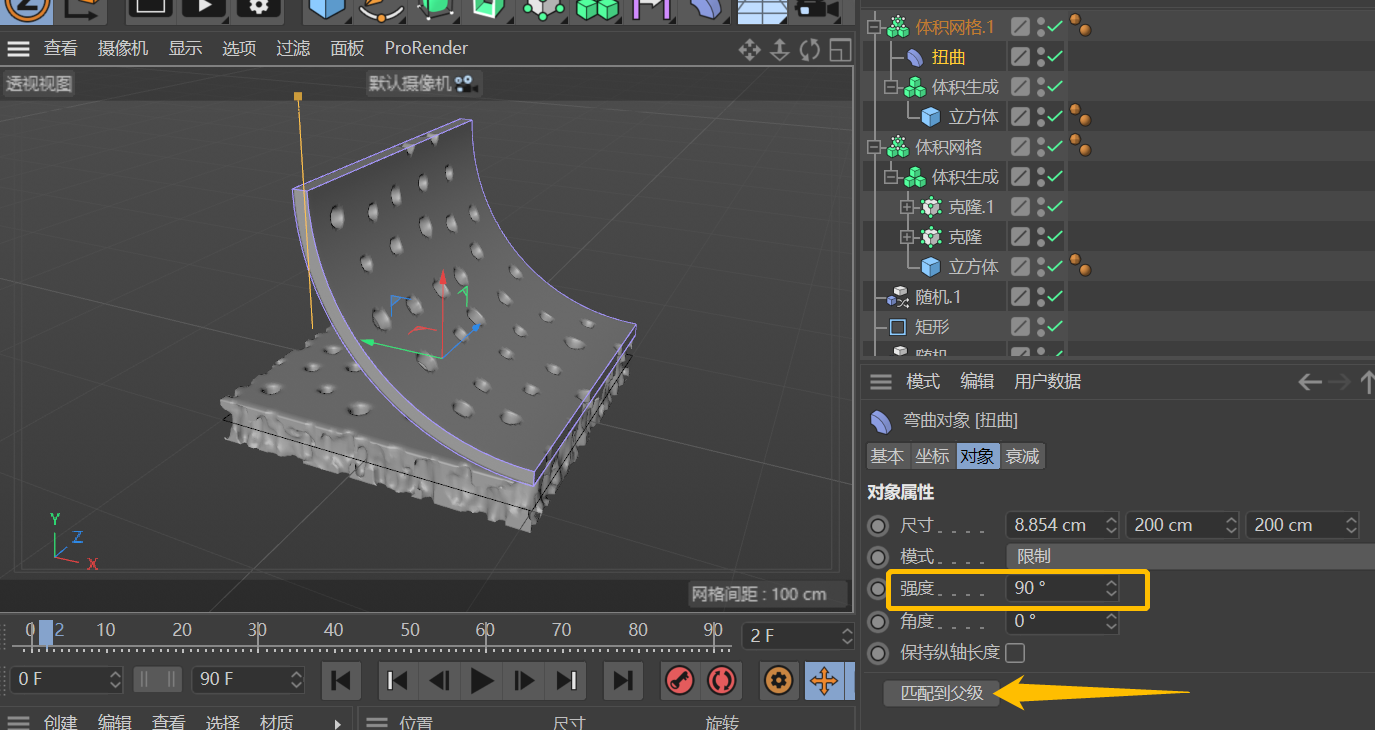Click the preview range slider bar
The image size is (1375, 730).
click(158, 680)
